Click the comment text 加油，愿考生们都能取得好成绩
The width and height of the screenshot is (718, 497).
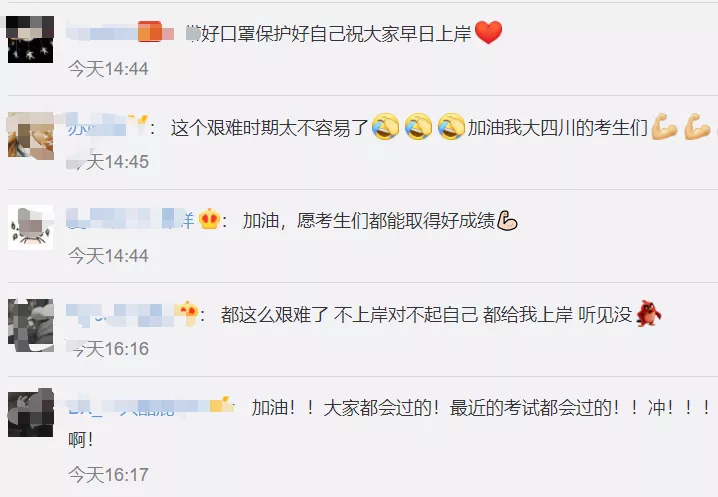click(369, 221)
